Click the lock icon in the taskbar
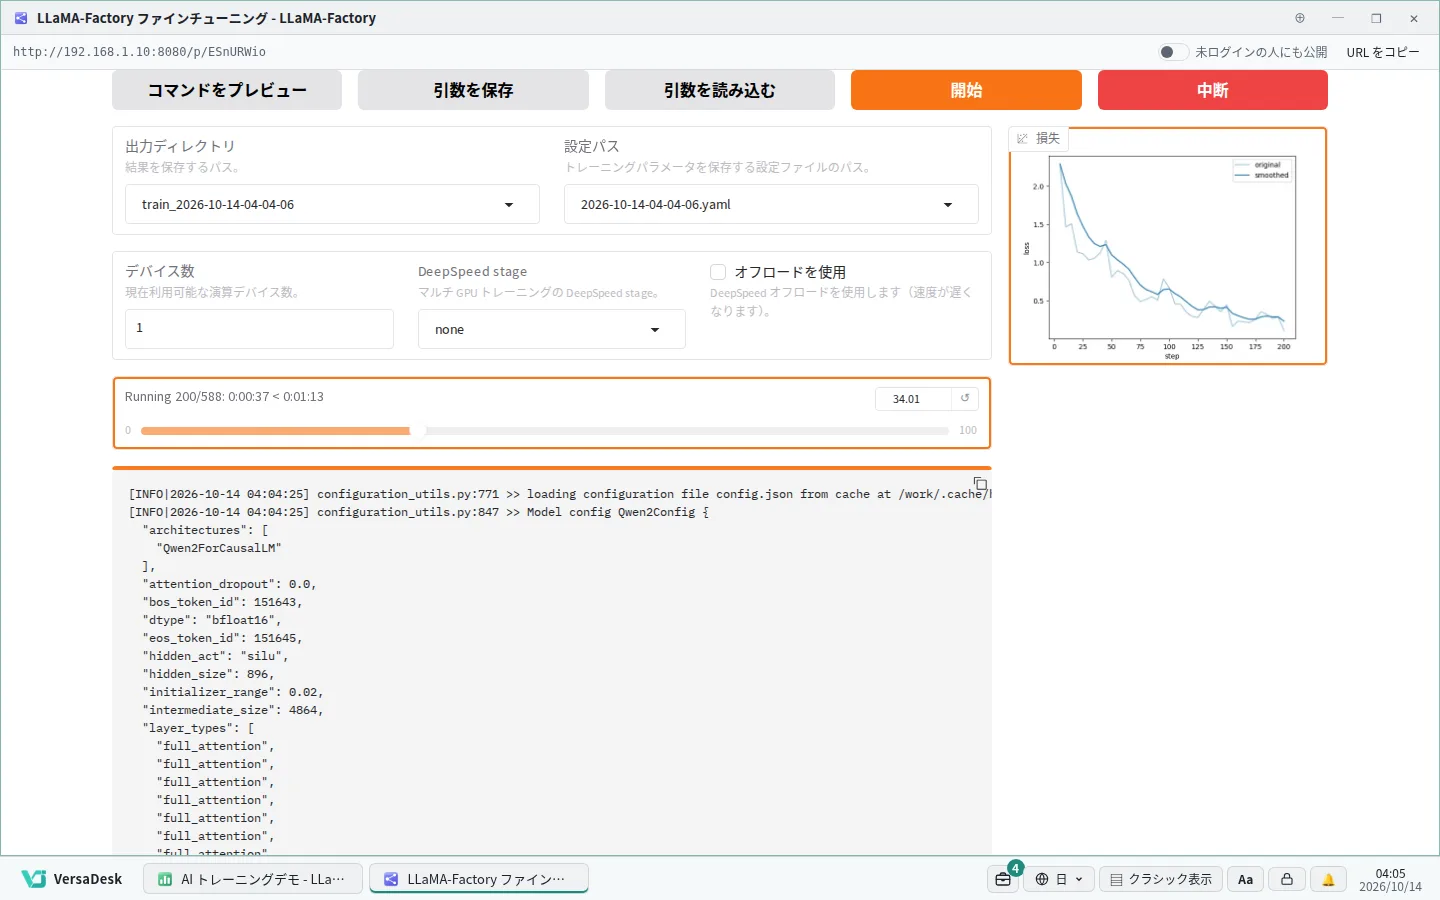1440x900 pixels. click(1287, 879)
